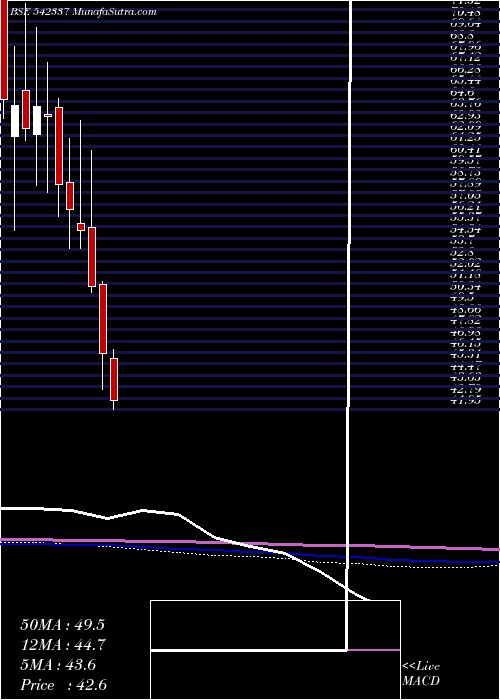The image size is (500, 700).
Task: Select the 12MA : 44.7 reading
Action: coord(62,645)
